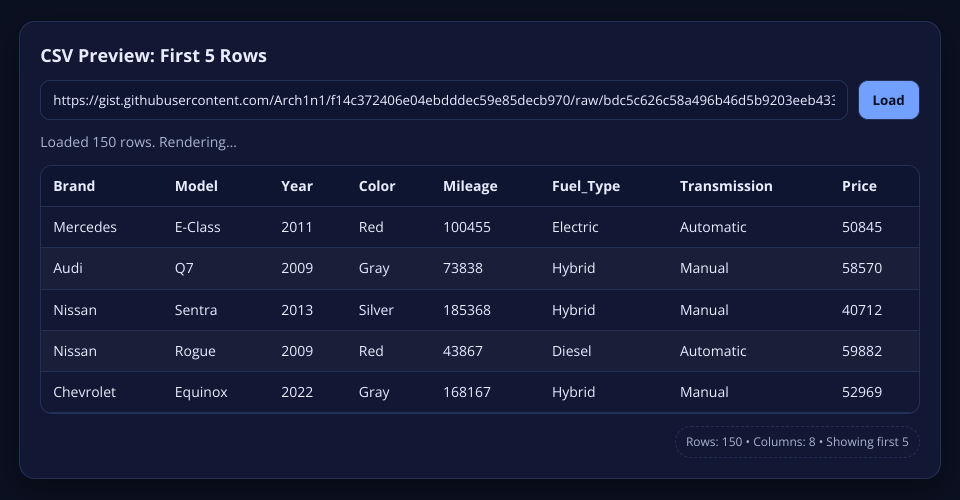960x500 pixels.
Task: Click the rows and columns summary badge
Action: click(x=796, y=442)
